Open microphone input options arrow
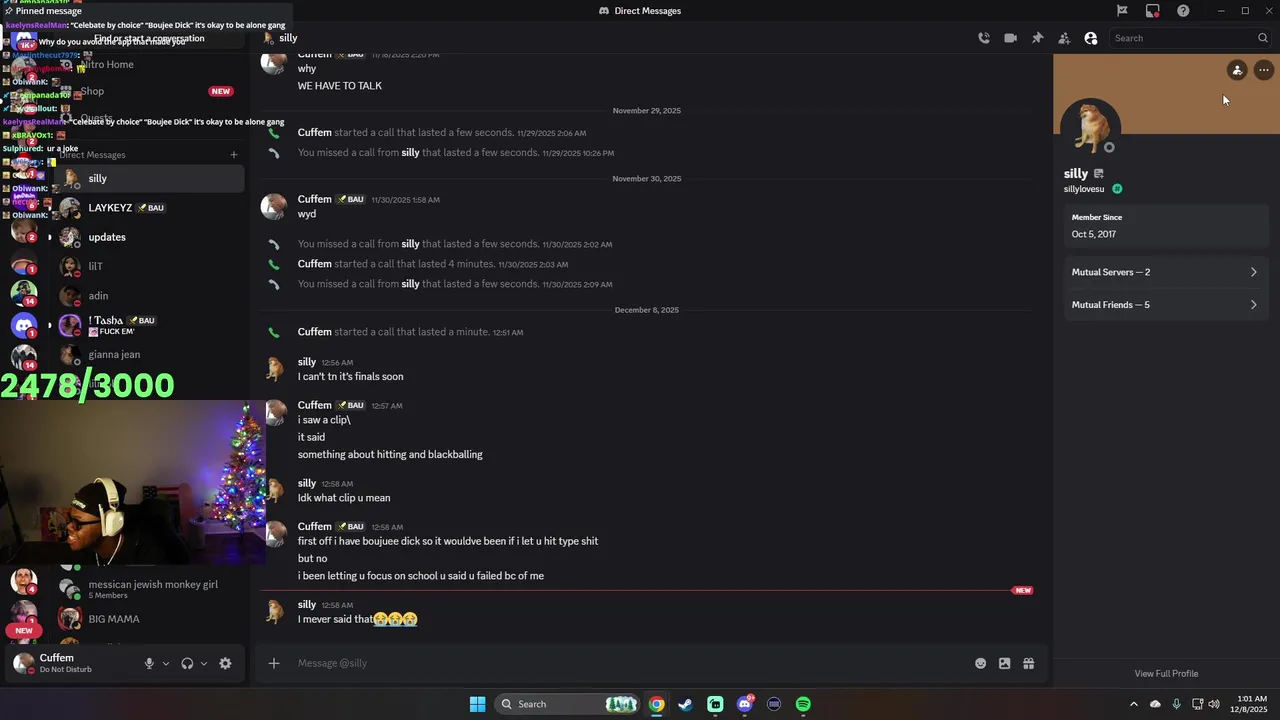 click(x=166, y=663)
